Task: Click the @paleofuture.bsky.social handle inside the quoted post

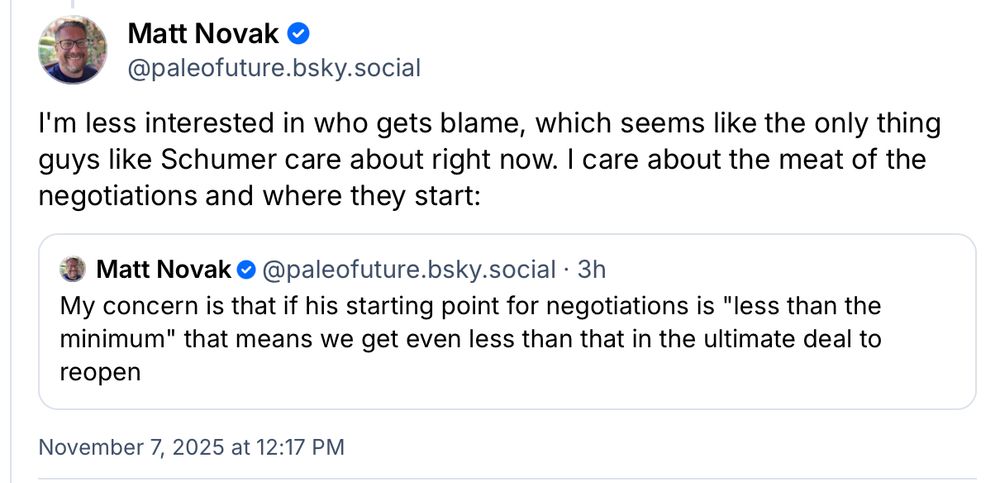Action: (x=408, y=270)
